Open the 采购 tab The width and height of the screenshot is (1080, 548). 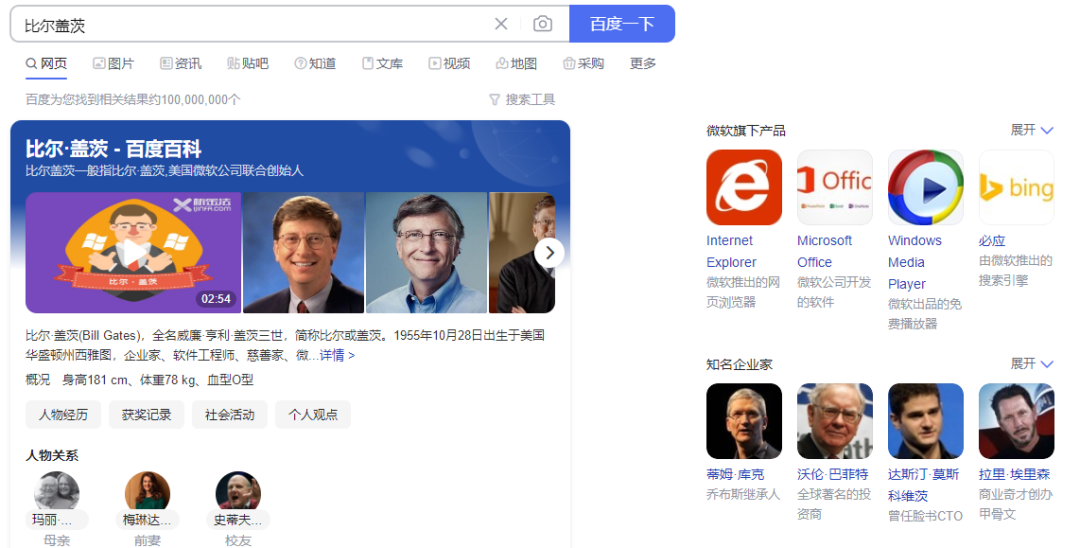tap(583, 63)
